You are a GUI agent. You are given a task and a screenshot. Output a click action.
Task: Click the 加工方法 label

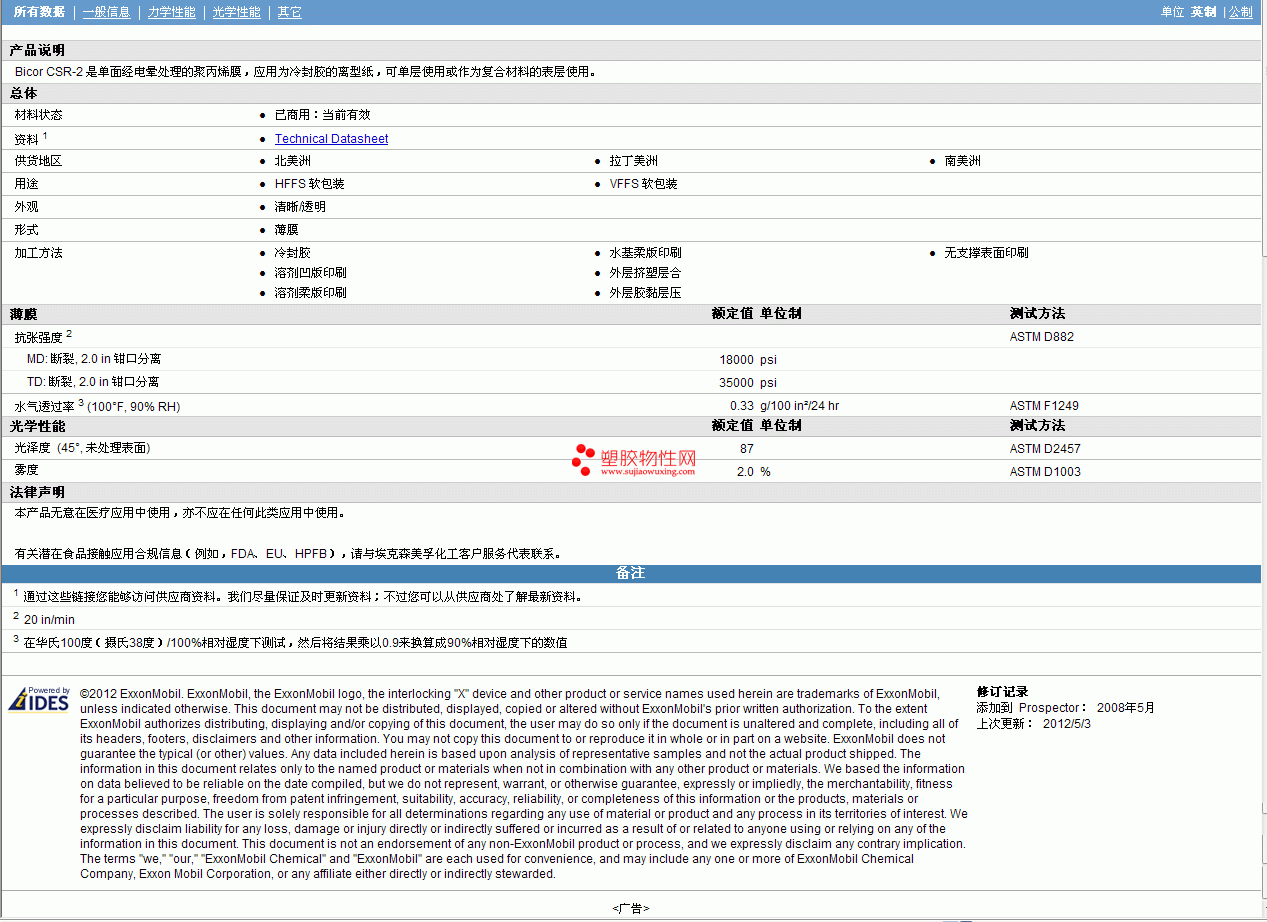click(38, 253)
